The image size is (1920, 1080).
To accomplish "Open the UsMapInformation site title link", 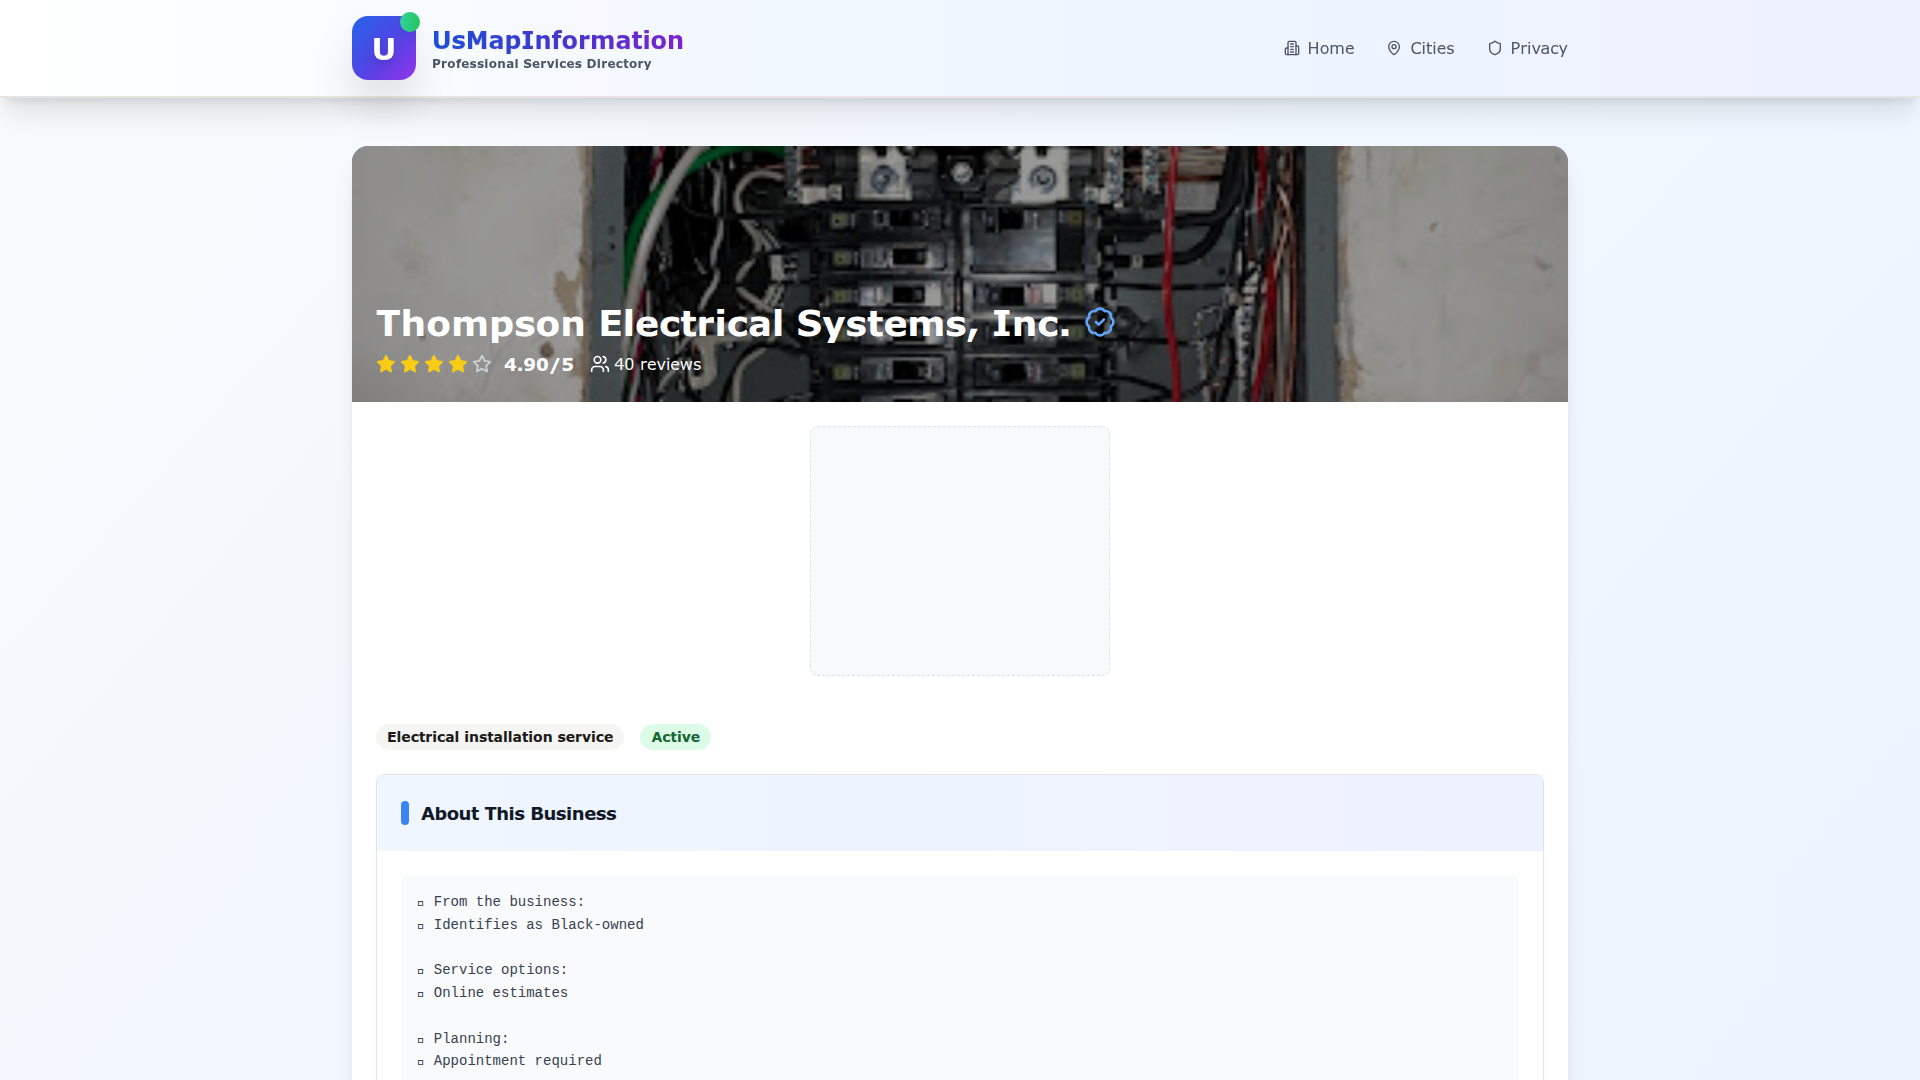I will tap(557, 40).
